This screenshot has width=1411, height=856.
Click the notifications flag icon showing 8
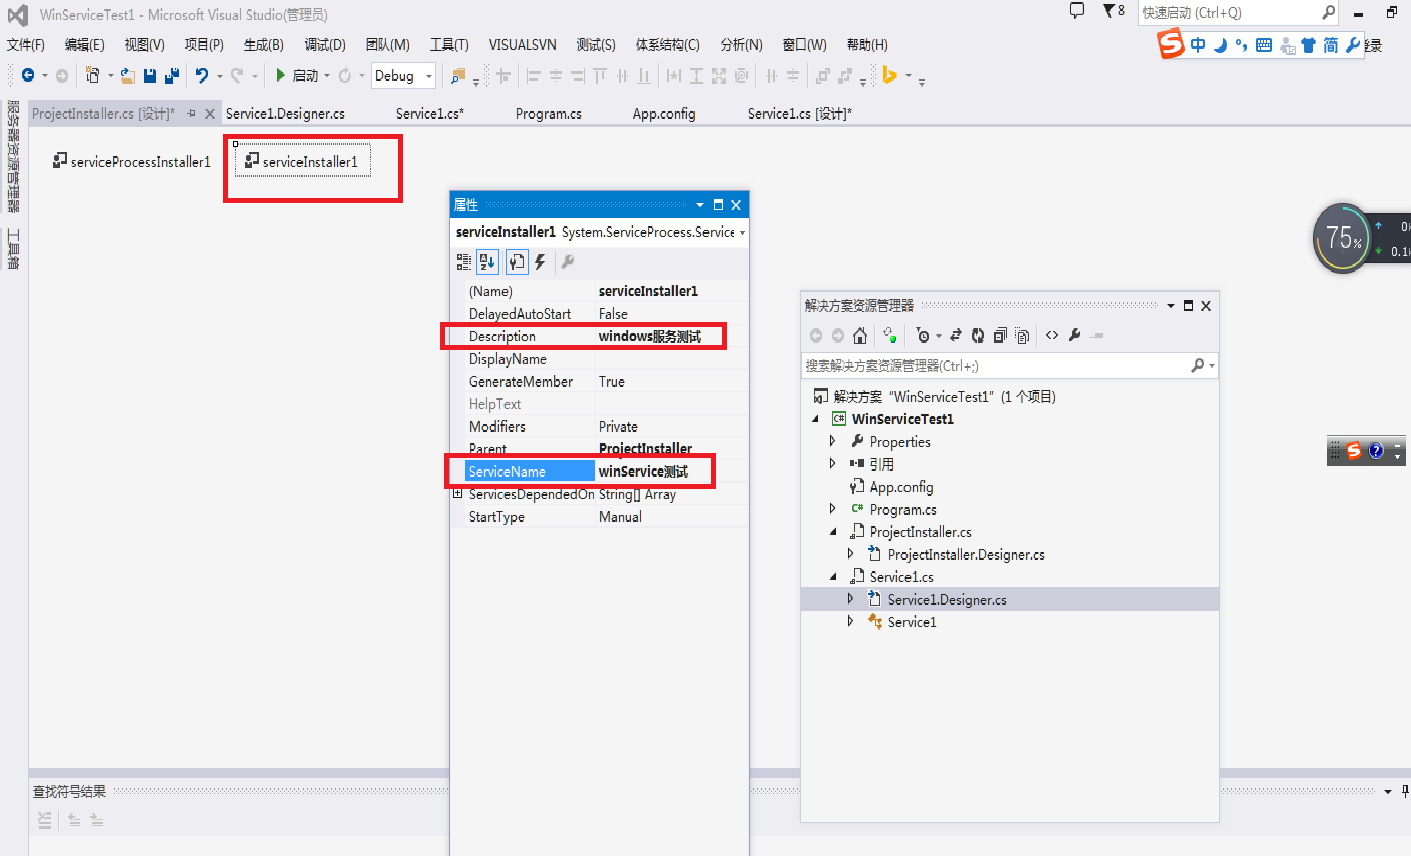click(1114, 11)
